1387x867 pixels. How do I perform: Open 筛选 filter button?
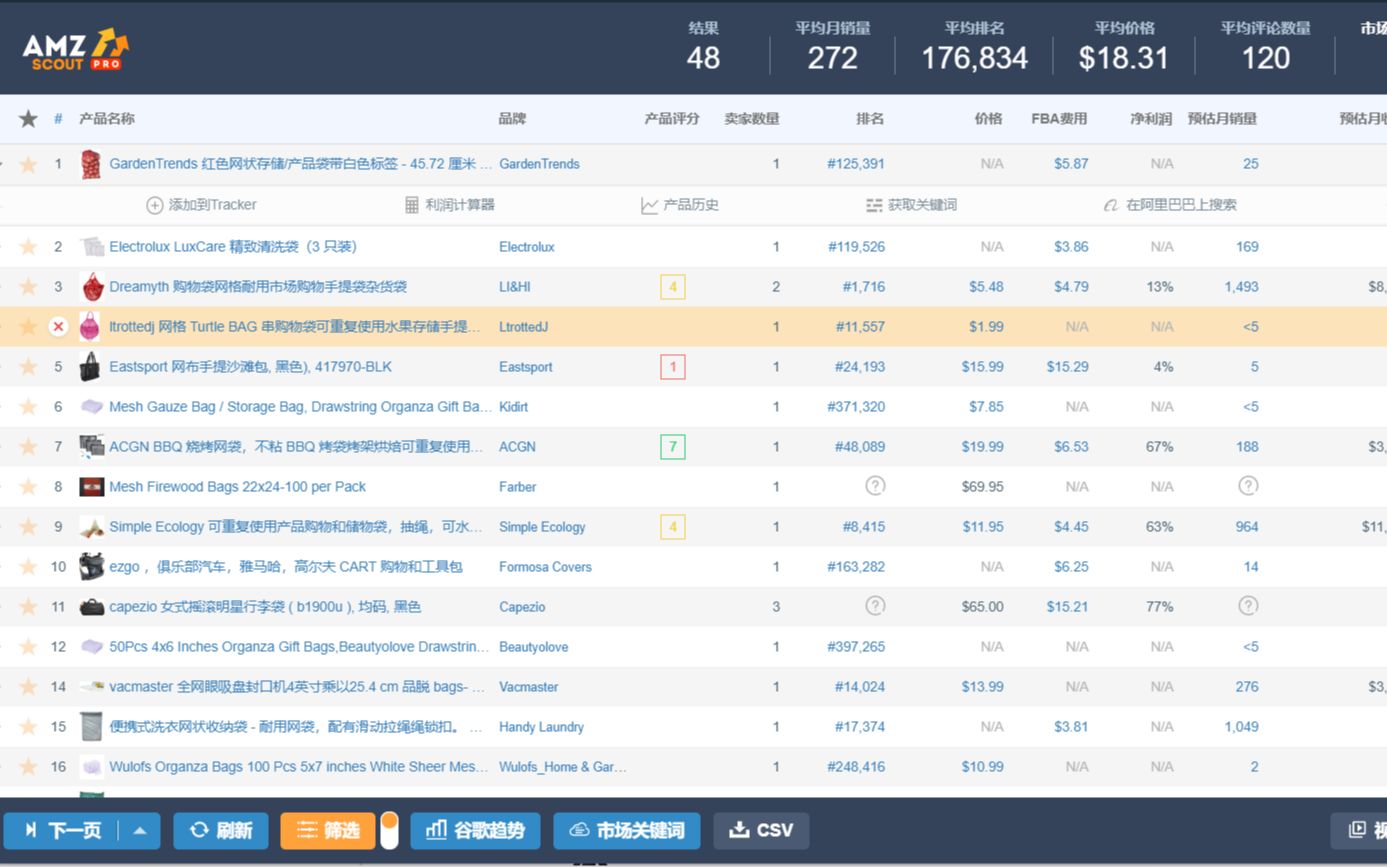pos(328,830)
